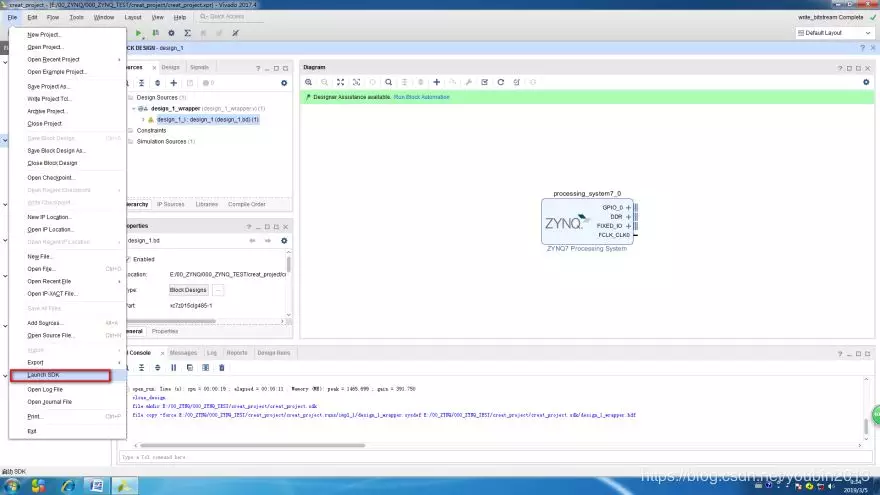
Task: Click the back arrow in Properties panel
Action: pos(253,241)
